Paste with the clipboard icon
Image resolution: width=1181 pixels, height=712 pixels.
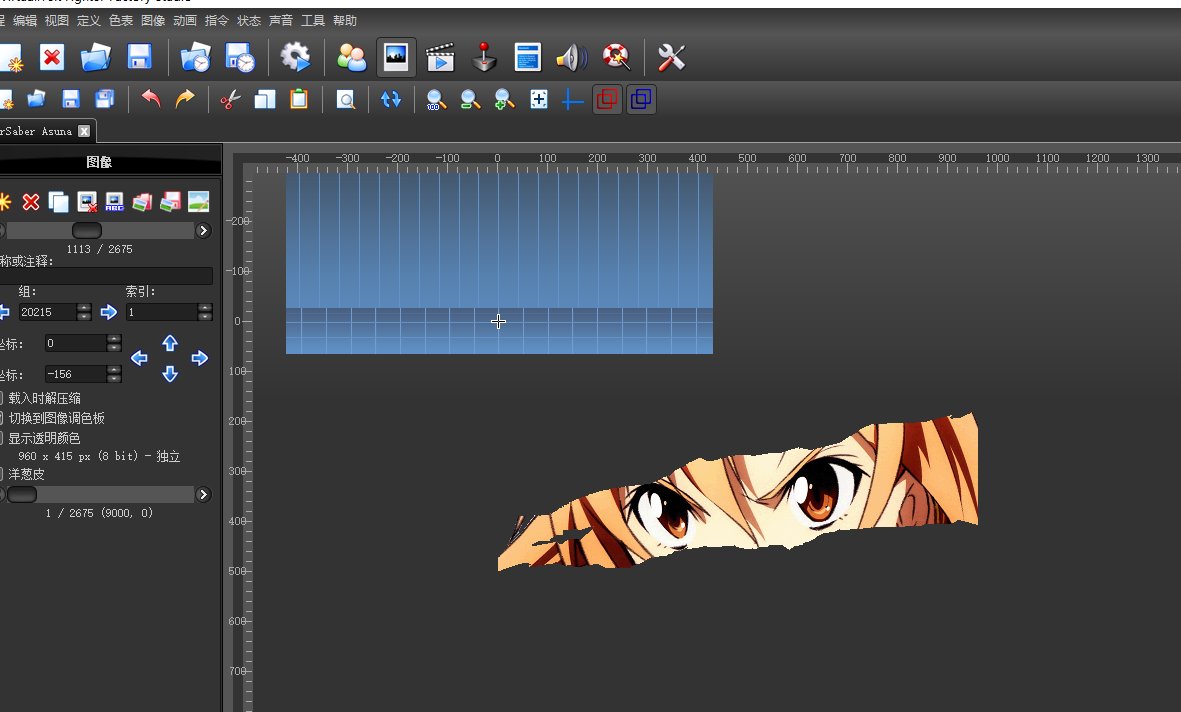coord(299,99)
